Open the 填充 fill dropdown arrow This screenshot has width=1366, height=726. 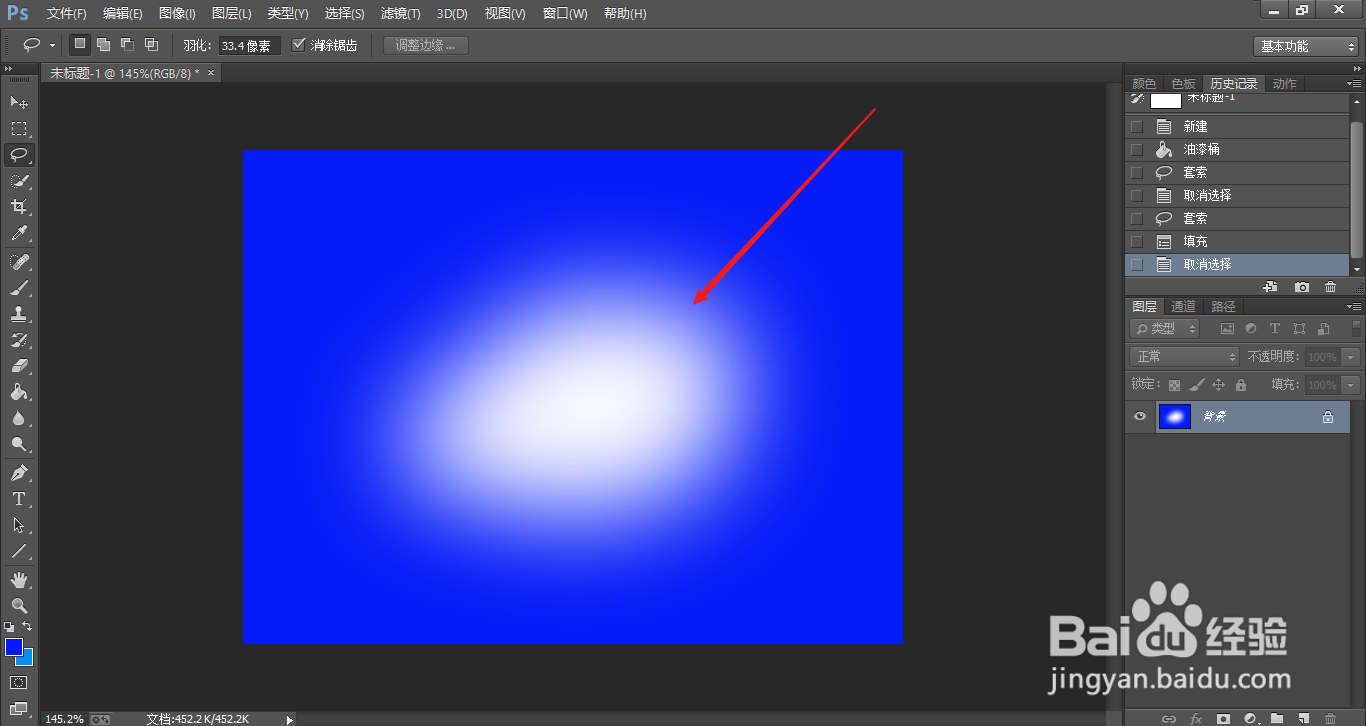pos(1352,385)
